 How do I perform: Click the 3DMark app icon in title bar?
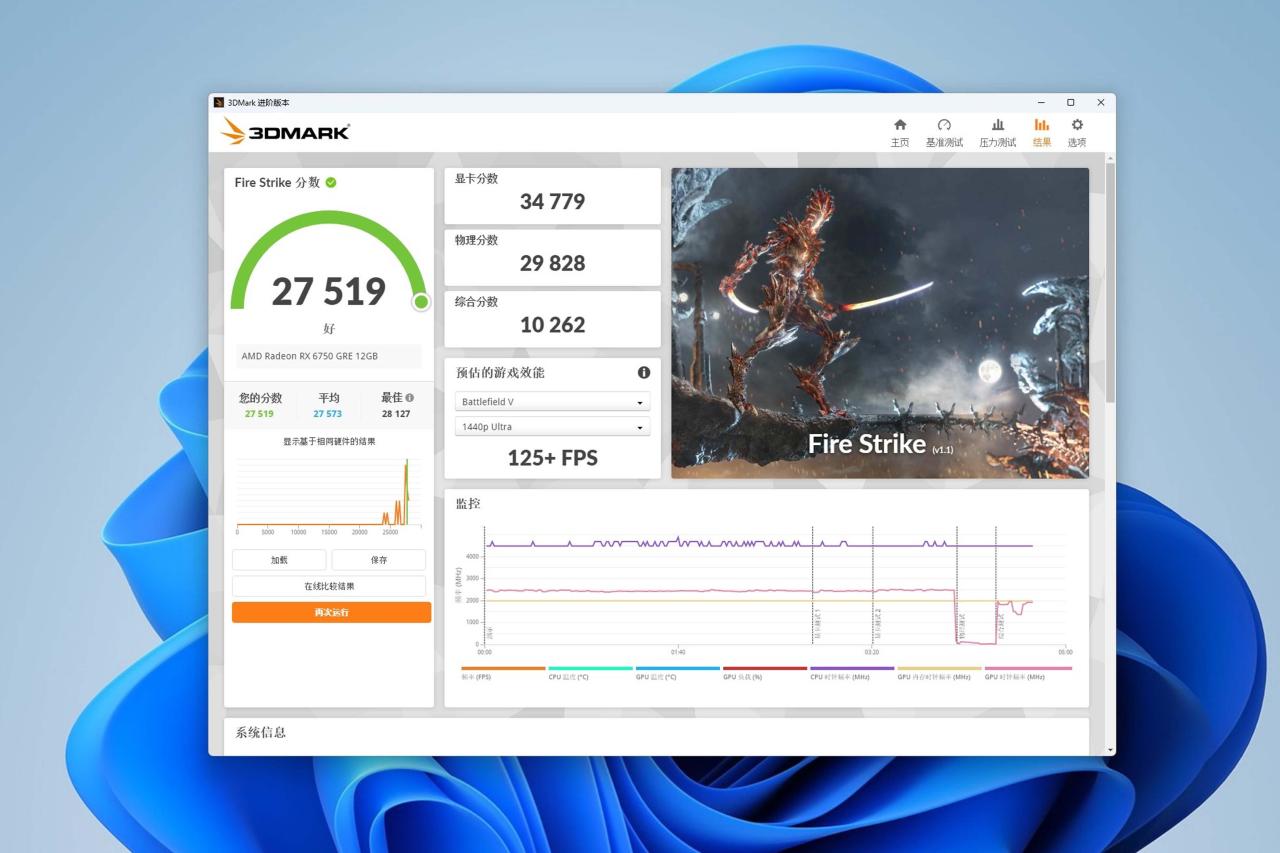219,102
